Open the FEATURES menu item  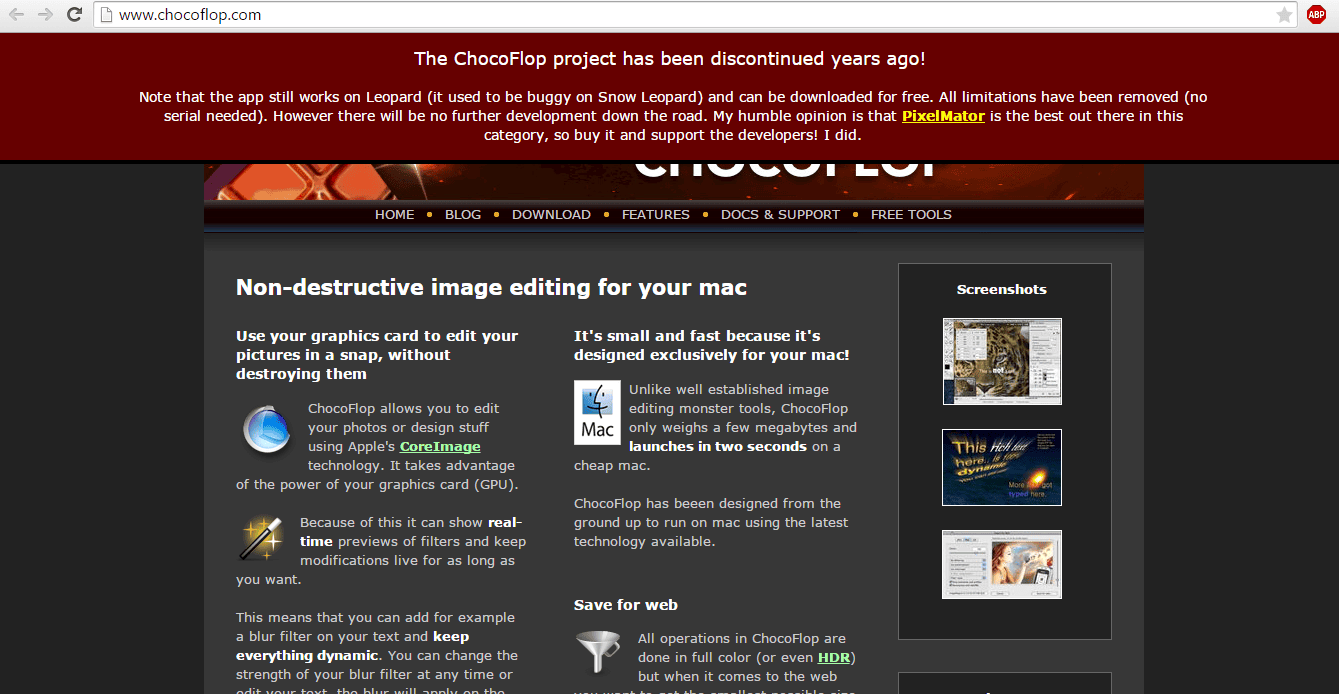656,214
